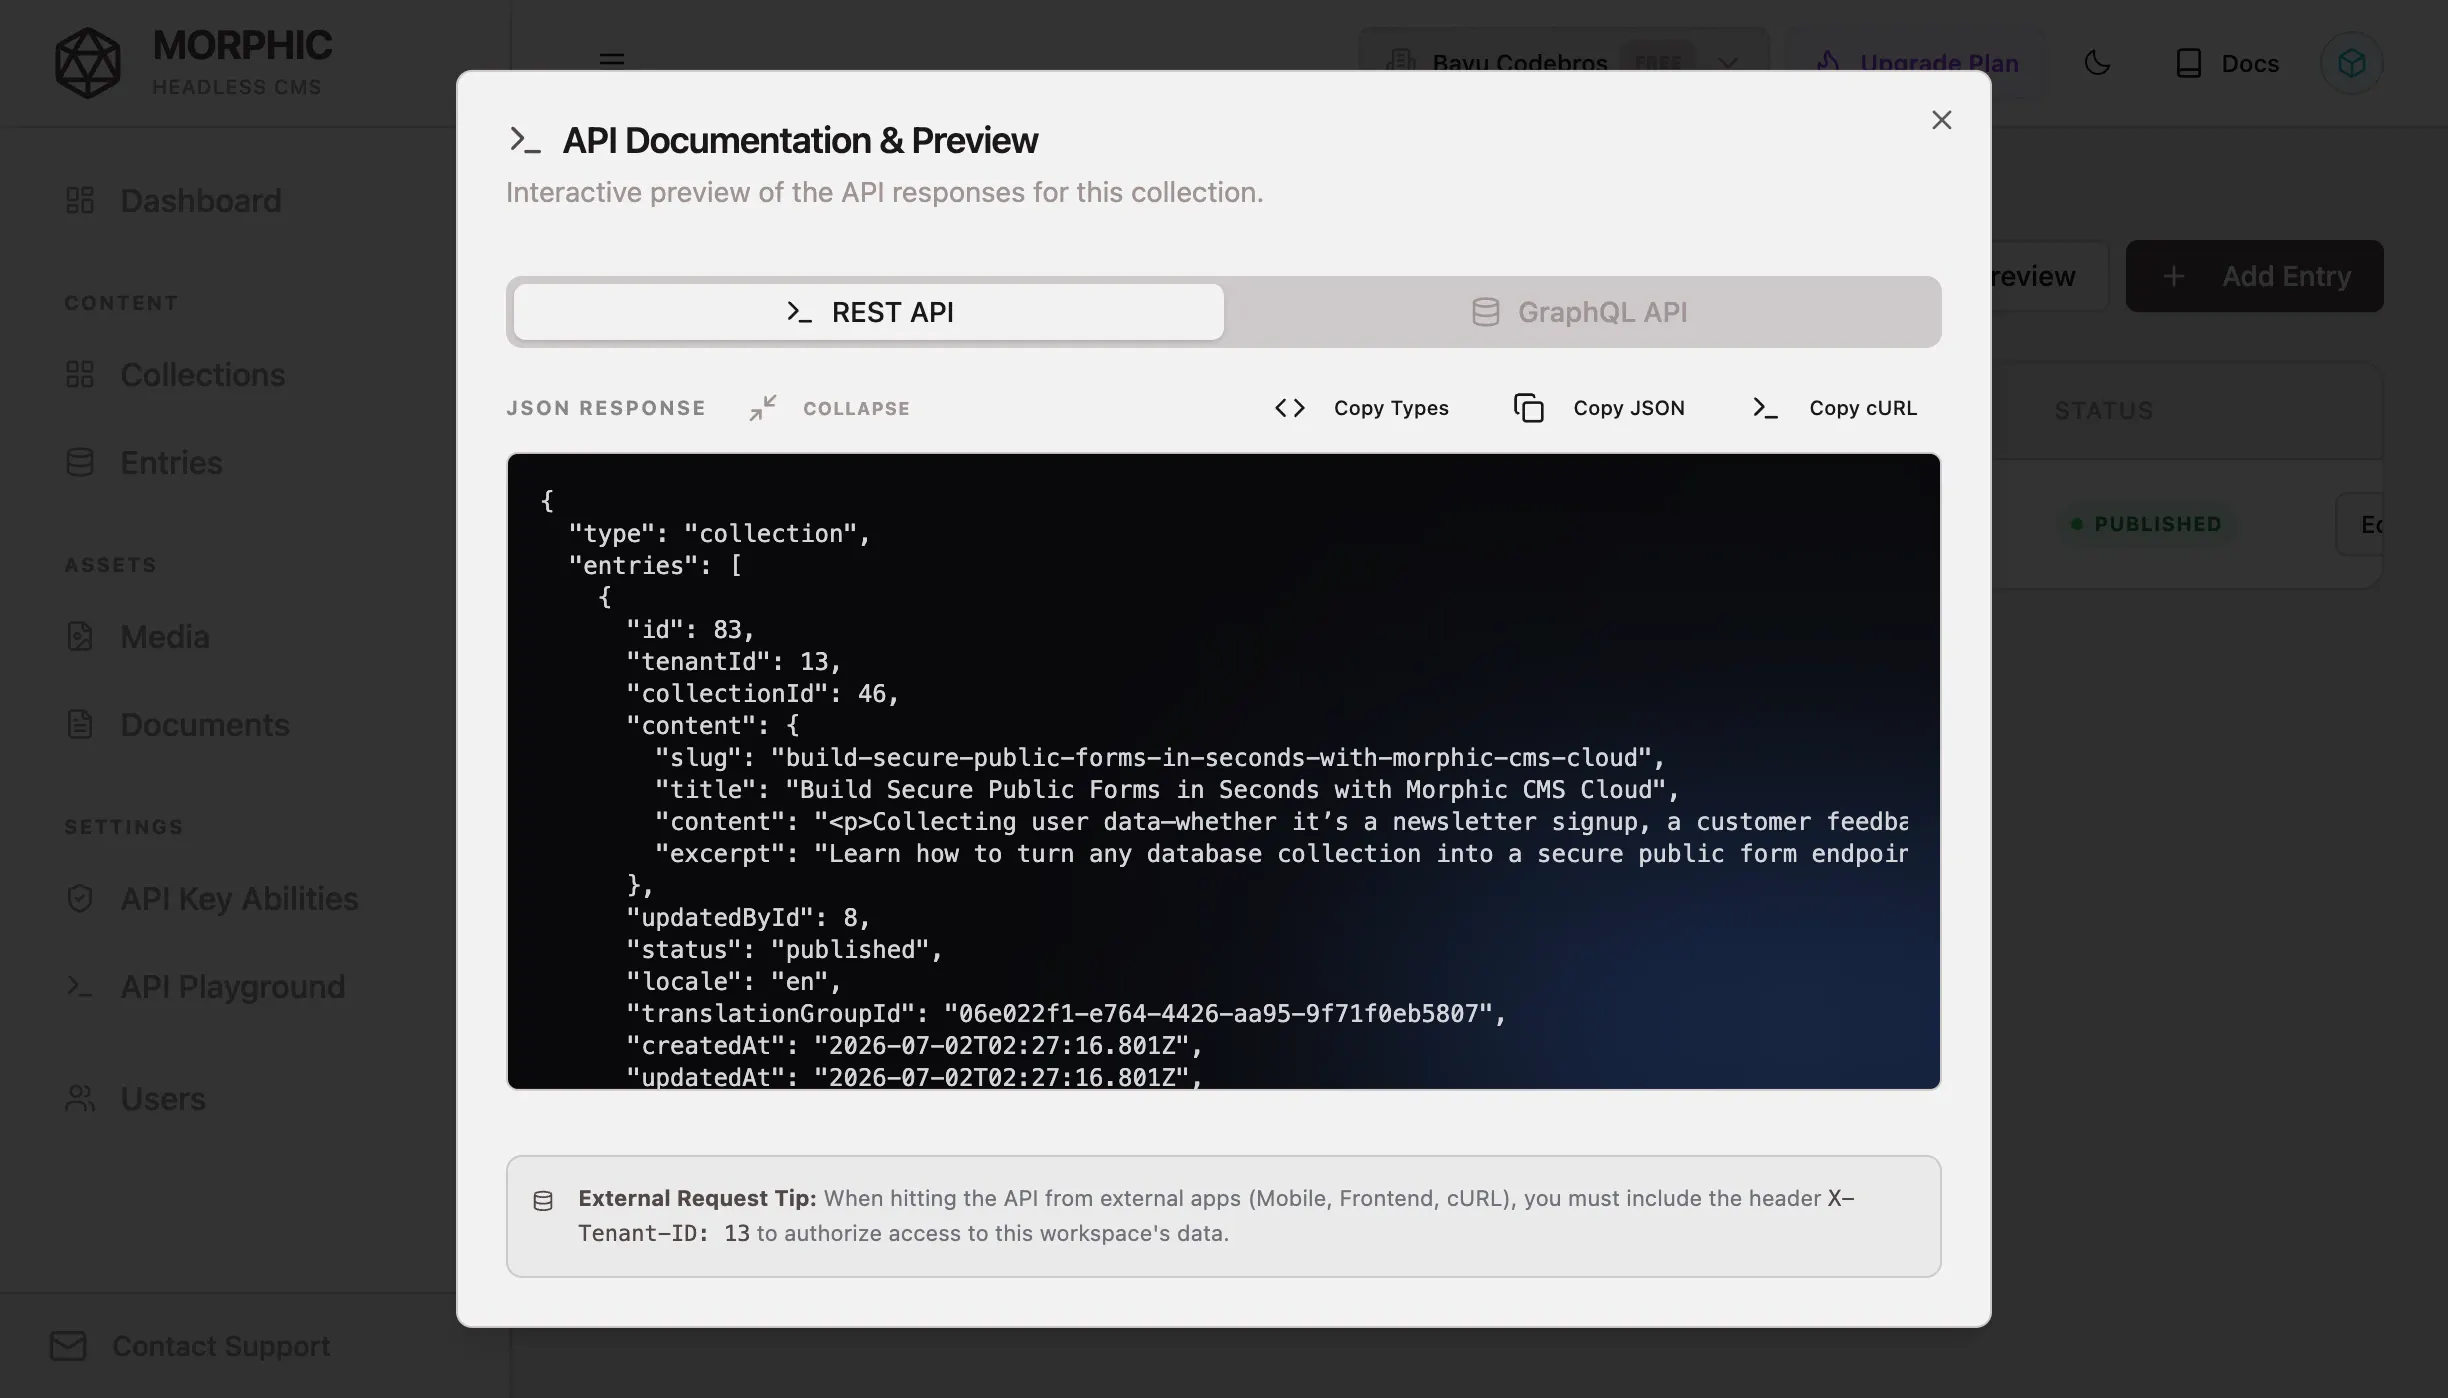Open Collections in the sidebar
2448x1398 pixels.
(x=203, y=374)
